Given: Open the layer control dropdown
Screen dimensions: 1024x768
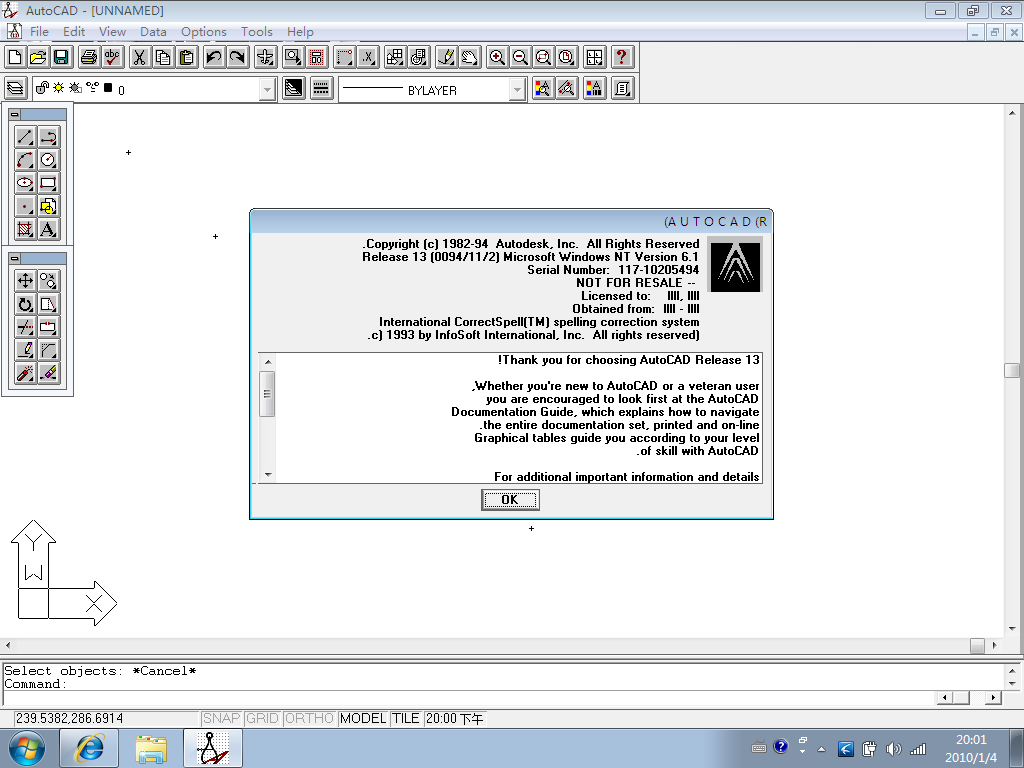Looking at the screenshot, I should coord(267,90).
